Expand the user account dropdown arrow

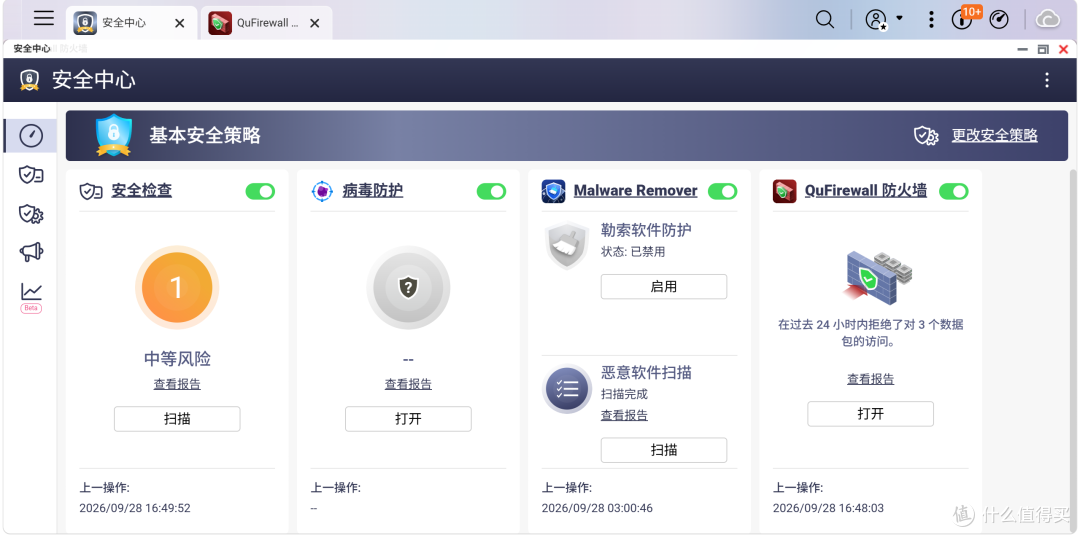pos(900,18)
